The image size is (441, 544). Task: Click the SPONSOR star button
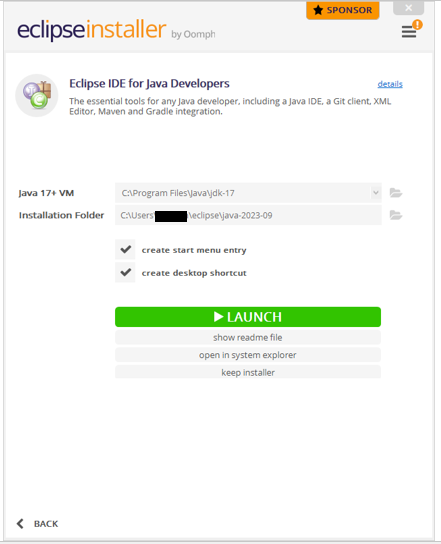pos(342,10)
